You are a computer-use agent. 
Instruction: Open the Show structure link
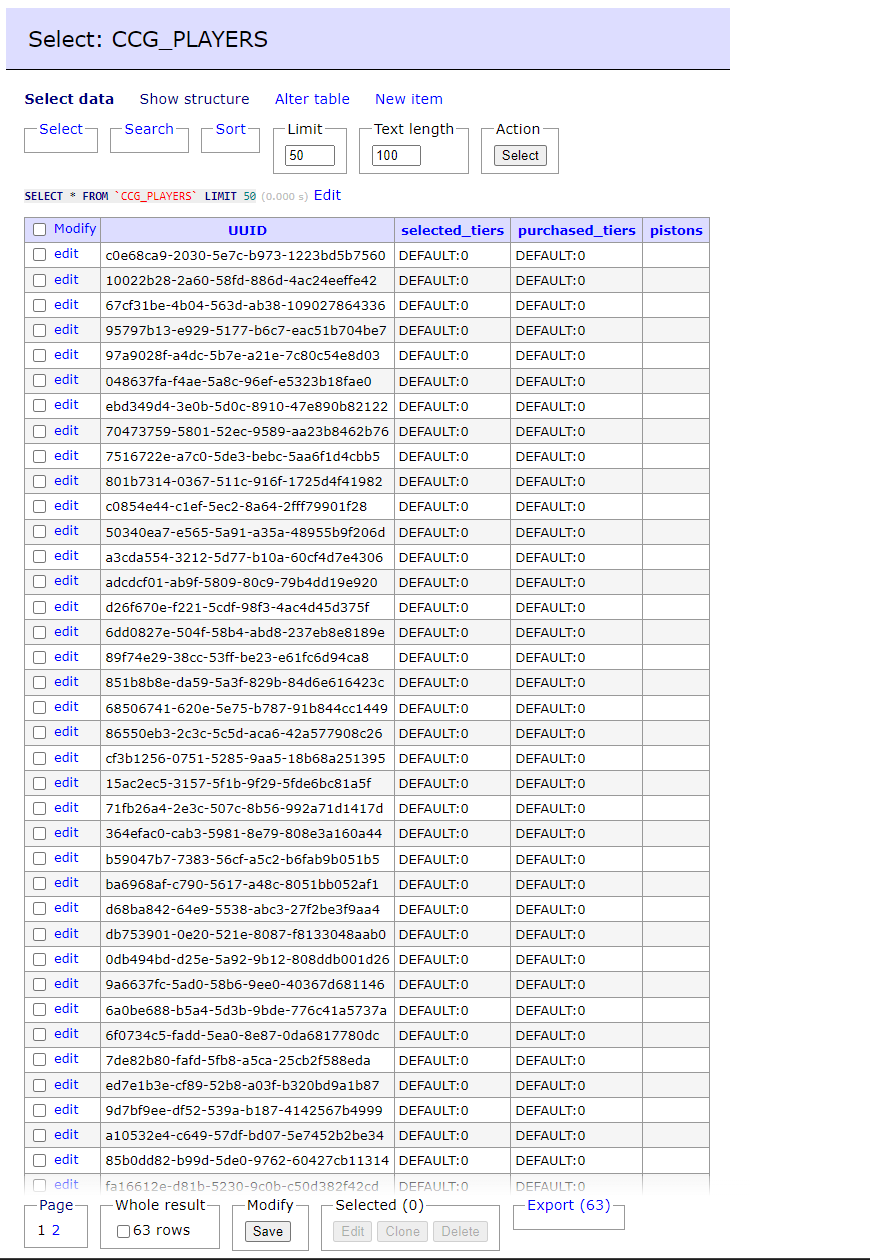[194, 99]
